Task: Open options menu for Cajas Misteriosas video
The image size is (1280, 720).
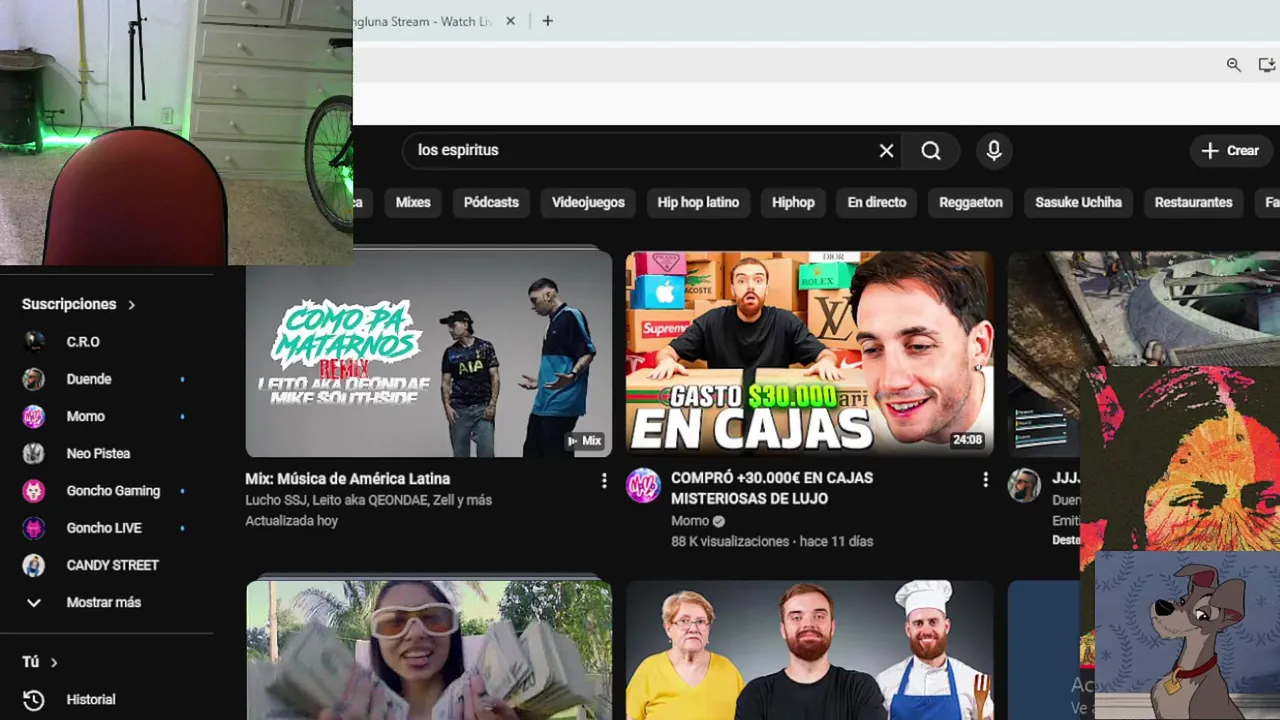Action: click(985, 480)
